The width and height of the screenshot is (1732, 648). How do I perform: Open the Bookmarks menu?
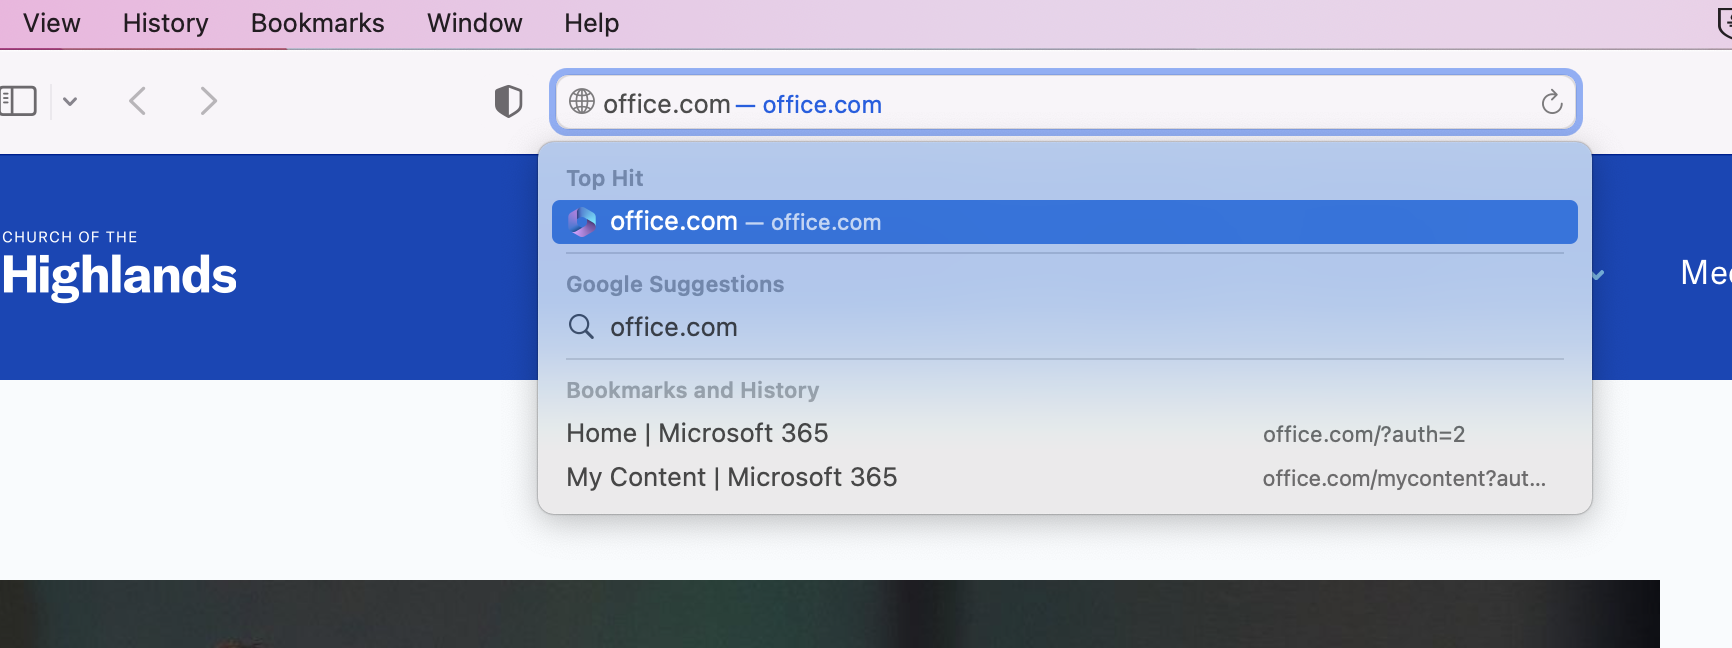[317, 23]
